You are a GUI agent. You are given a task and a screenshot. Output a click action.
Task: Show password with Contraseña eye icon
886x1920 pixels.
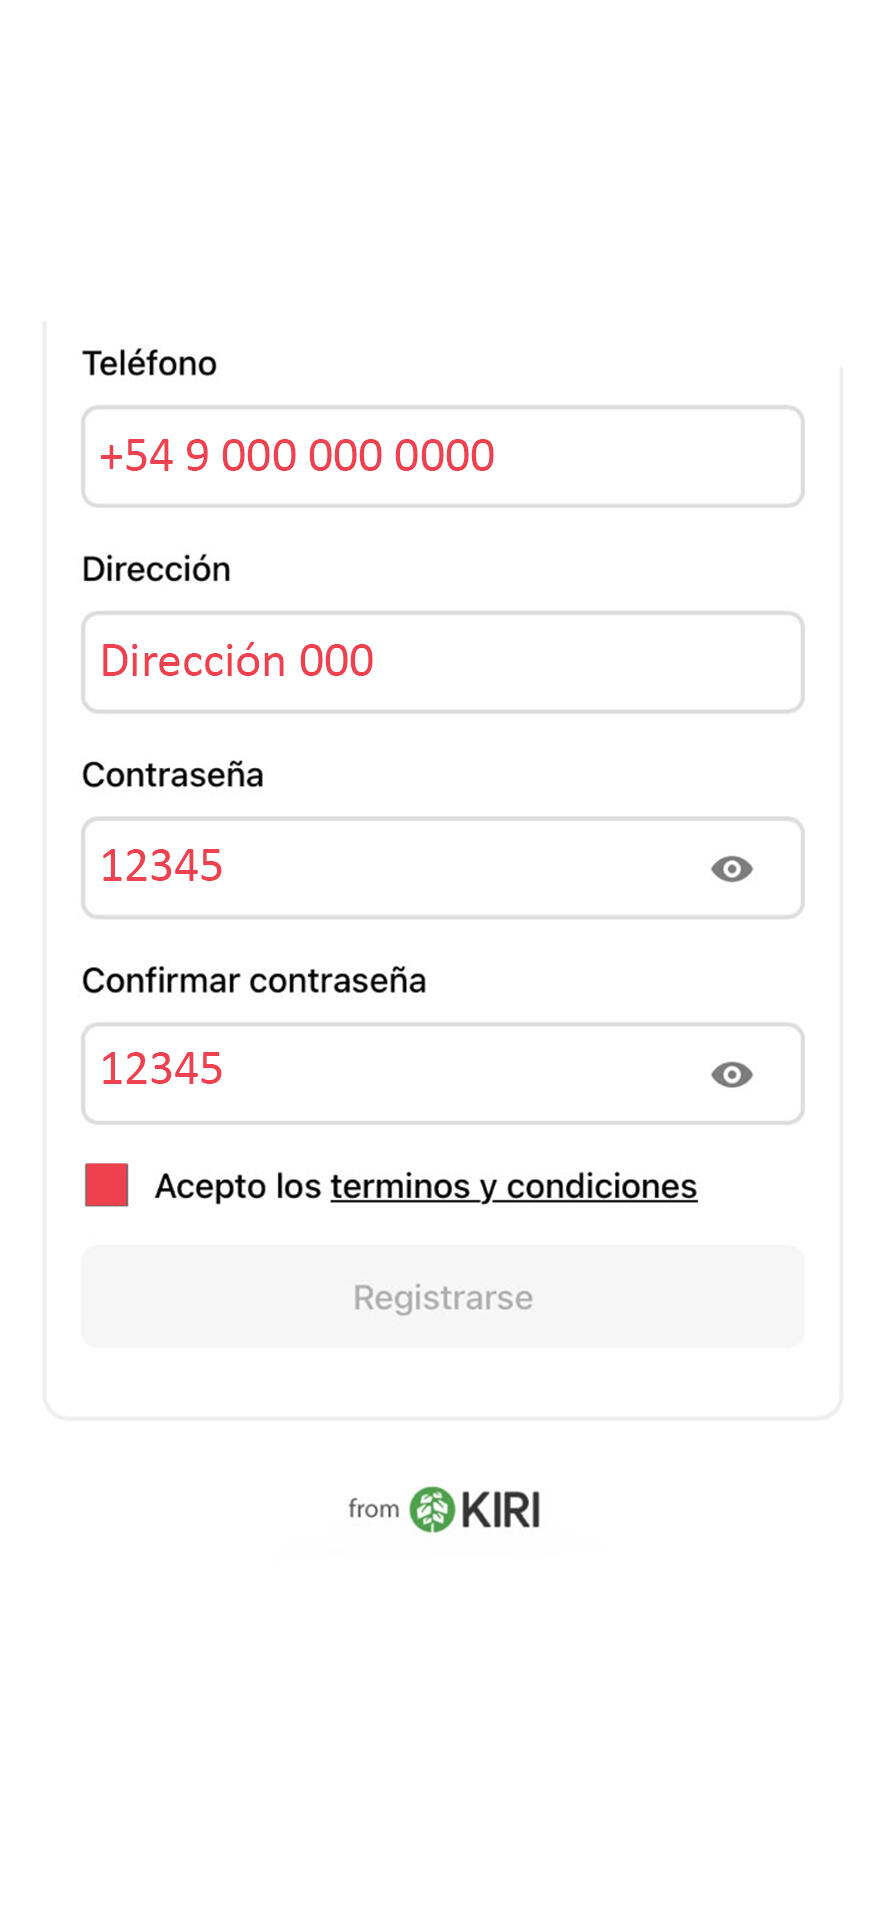732,869
